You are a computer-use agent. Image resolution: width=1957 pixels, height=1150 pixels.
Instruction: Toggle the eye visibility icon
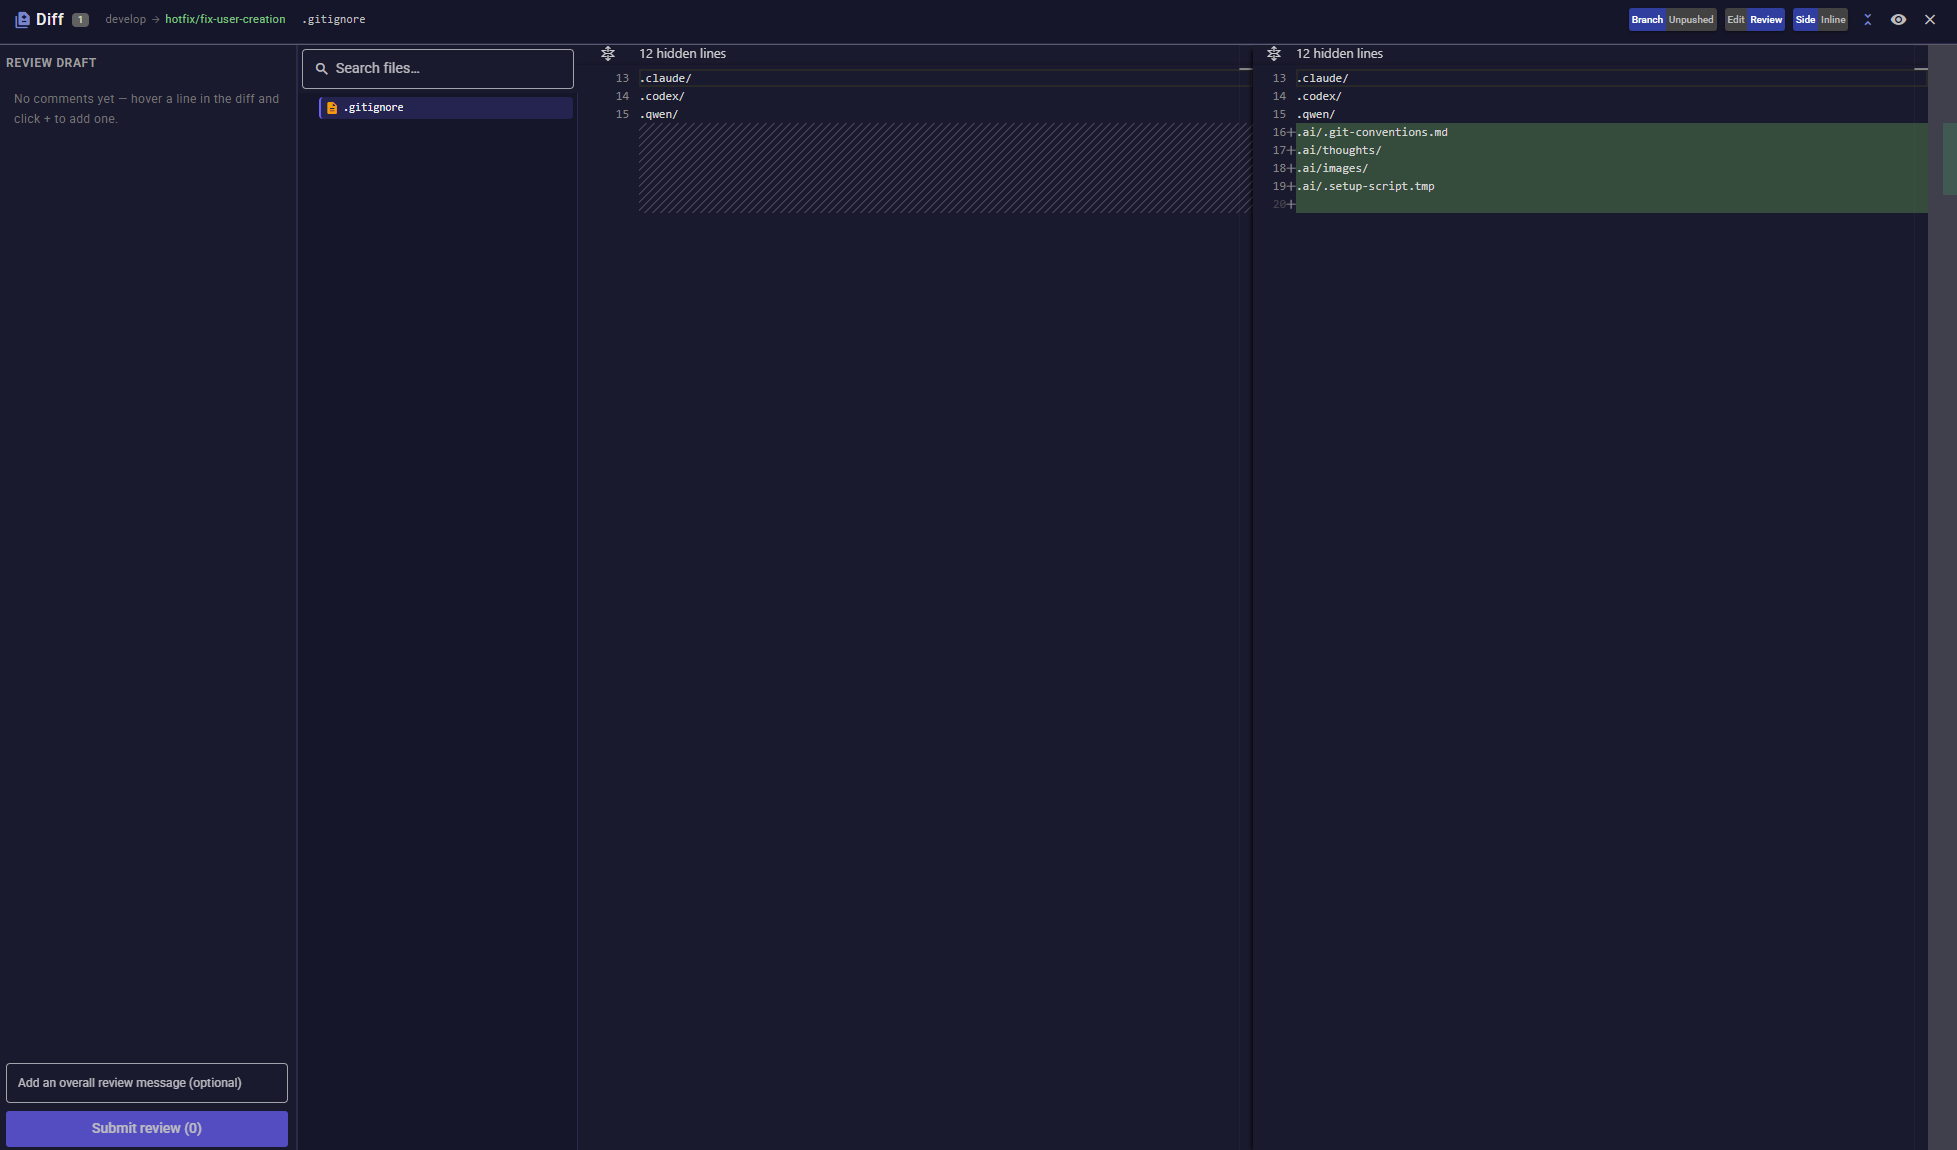click(x=1898, y=20)
